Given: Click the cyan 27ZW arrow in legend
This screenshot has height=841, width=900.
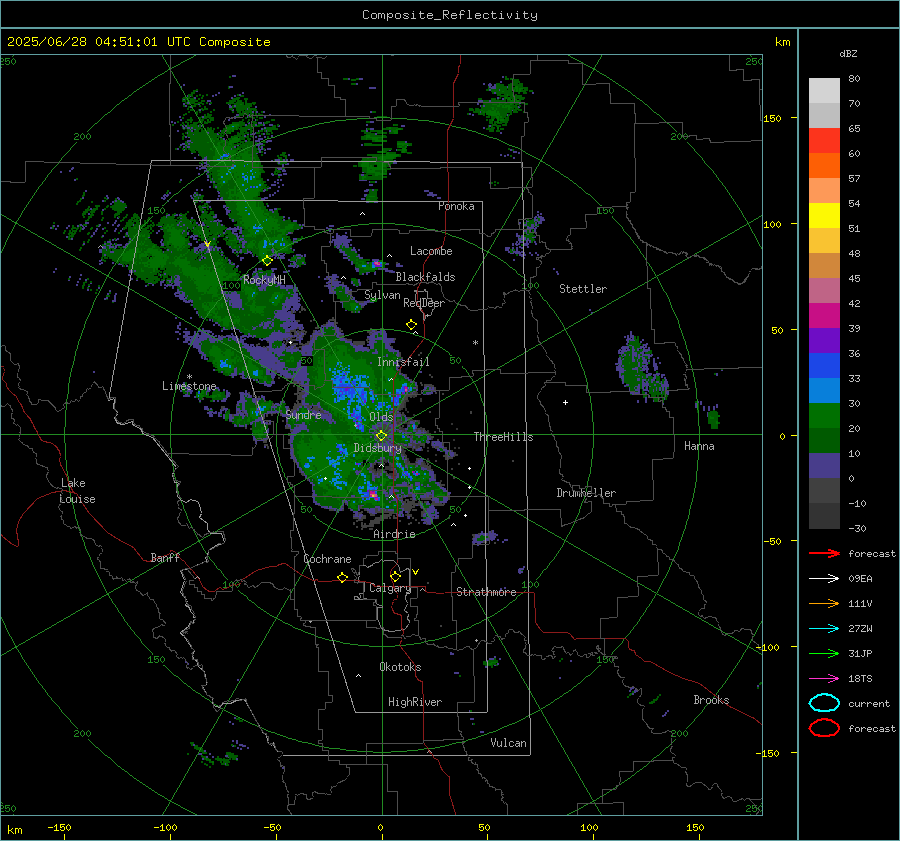Looking at the screenshot, I should pos(824,629).
